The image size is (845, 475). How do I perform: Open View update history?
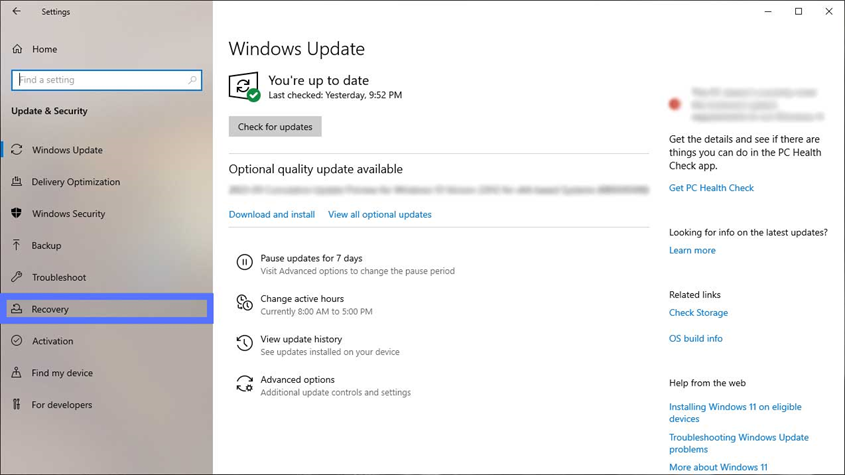[x=301, y=339]
